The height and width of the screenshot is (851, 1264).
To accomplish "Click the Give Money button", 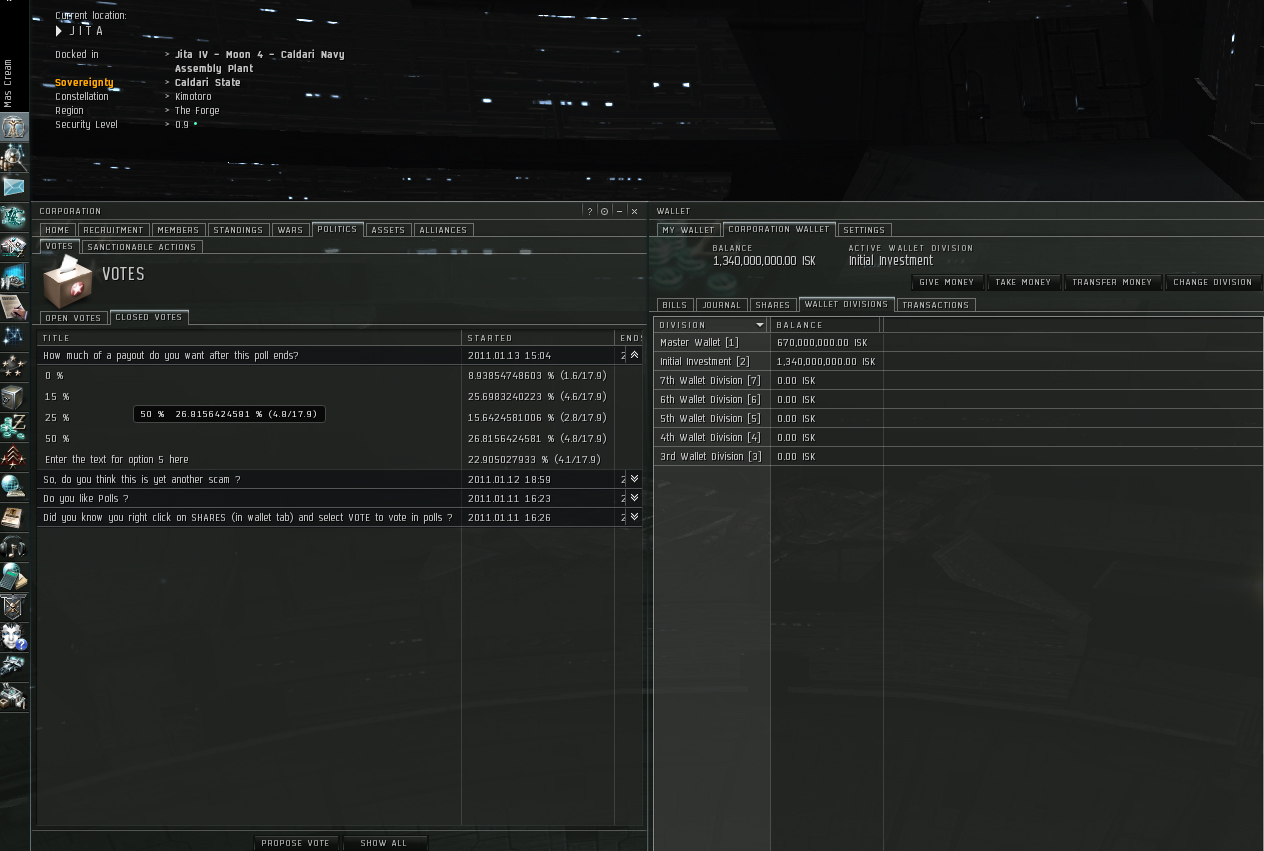I will click(x=946, y=282).
